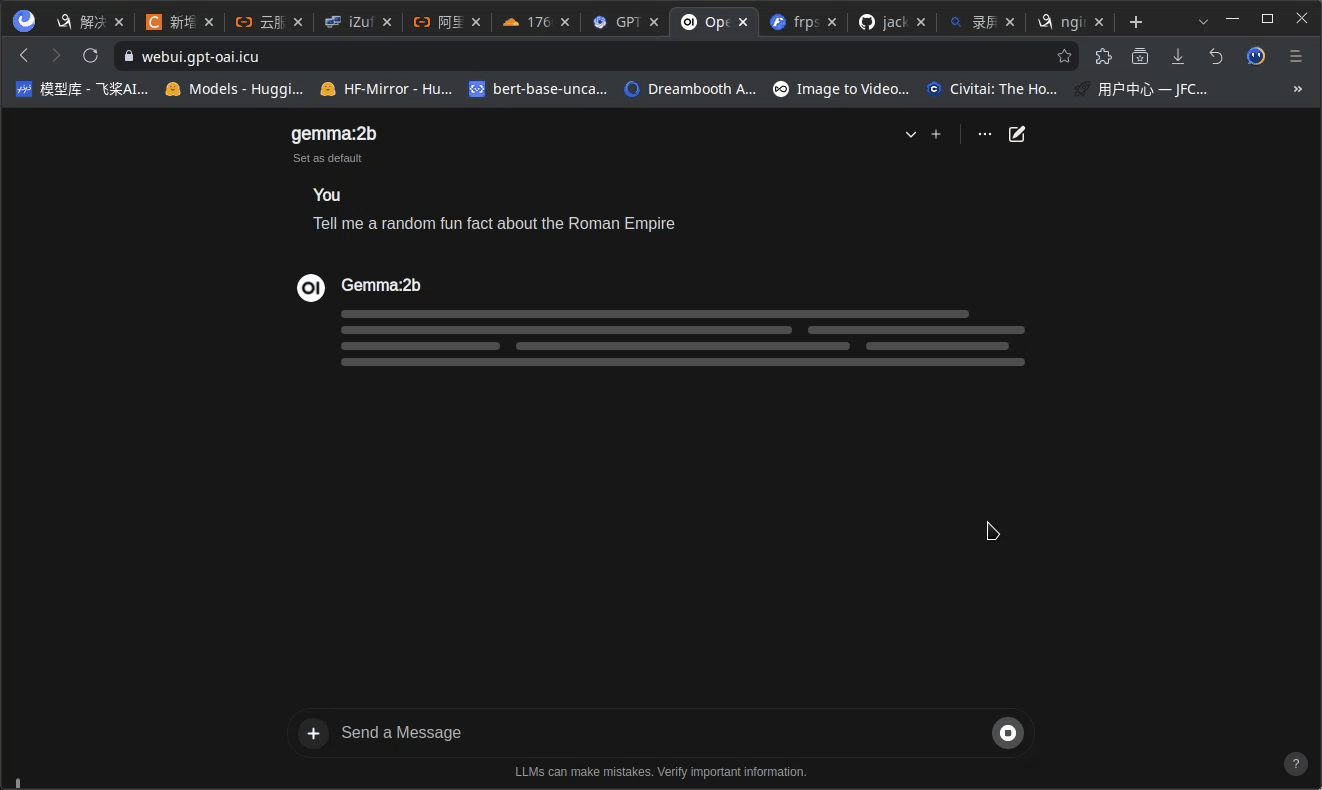1322x790 pixels.
Task: Switch to the 176 tab
Action: pos(535,22)
